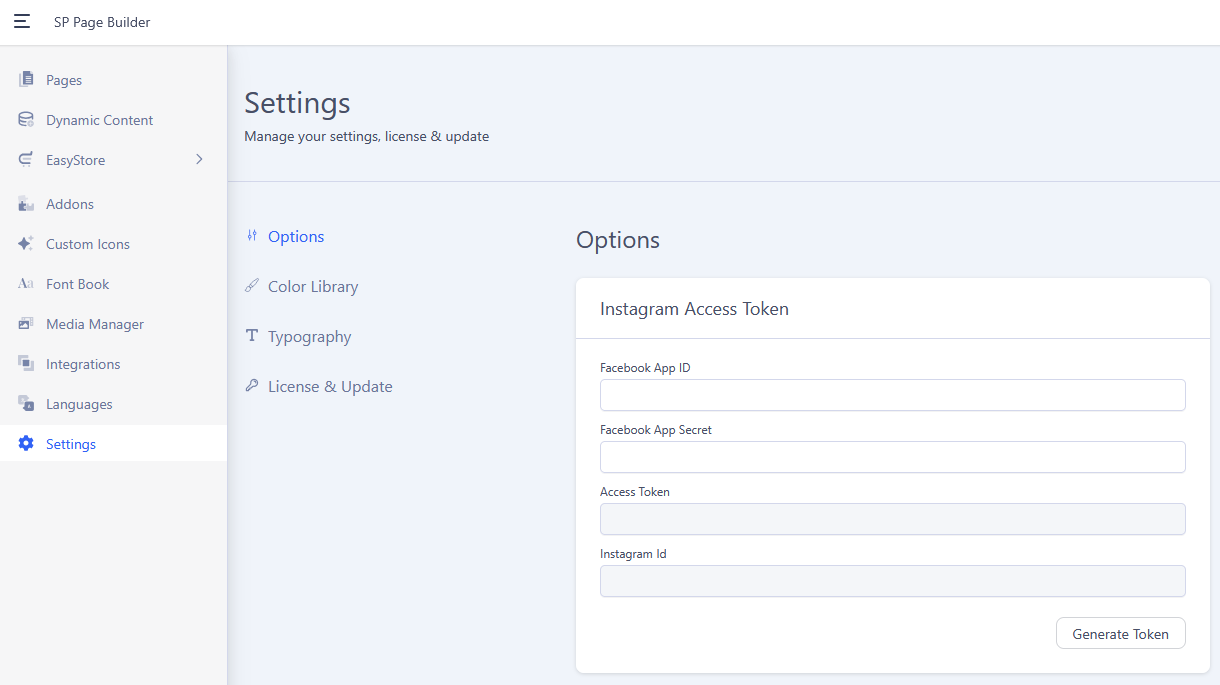Viewport: 1220px width, 685px height.
Task: Click the hamburger menu icon
Action: tap(22, 21)
